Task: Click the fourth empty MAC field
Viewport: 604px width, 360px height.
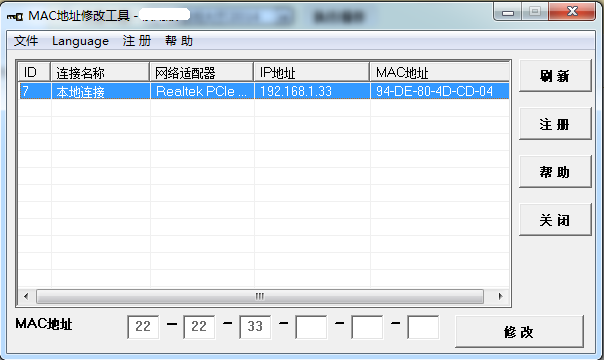Action: click(x=311, y=327)
